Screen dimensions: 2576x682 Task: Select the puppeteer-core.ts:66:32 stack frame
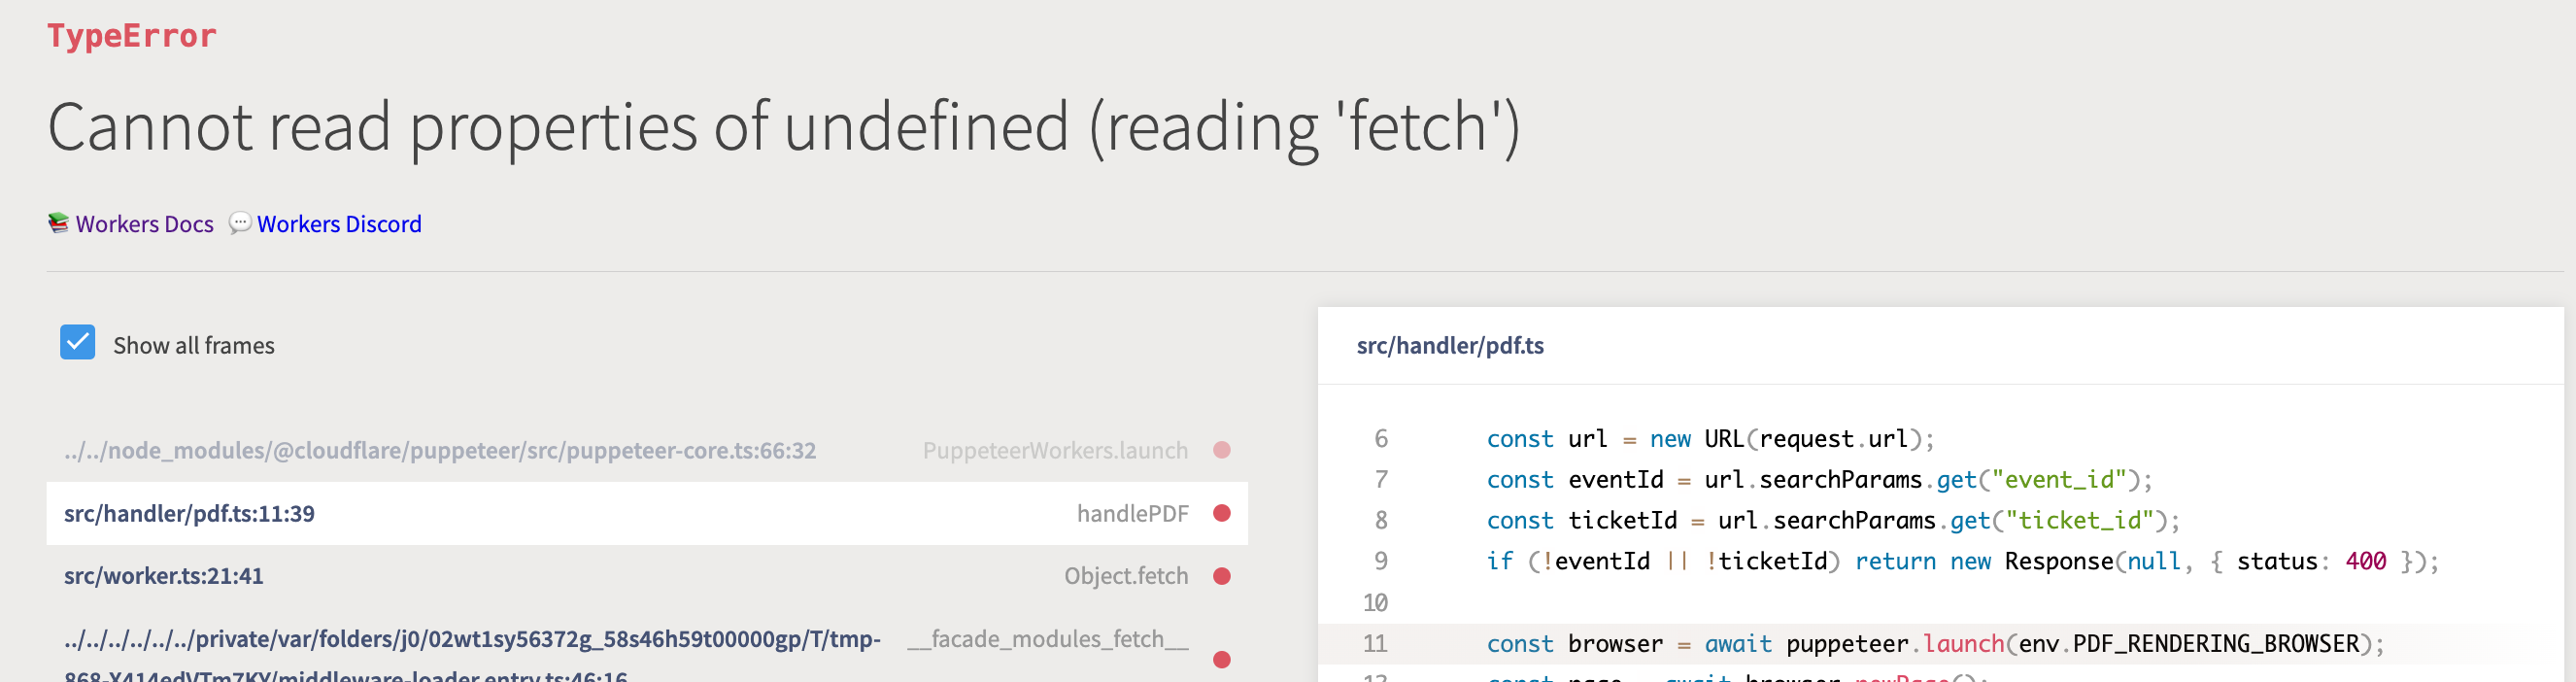coord(440,451)
